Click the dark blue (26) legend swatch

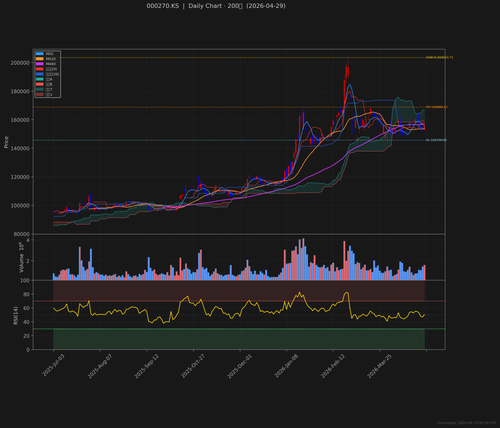[40, 74]
